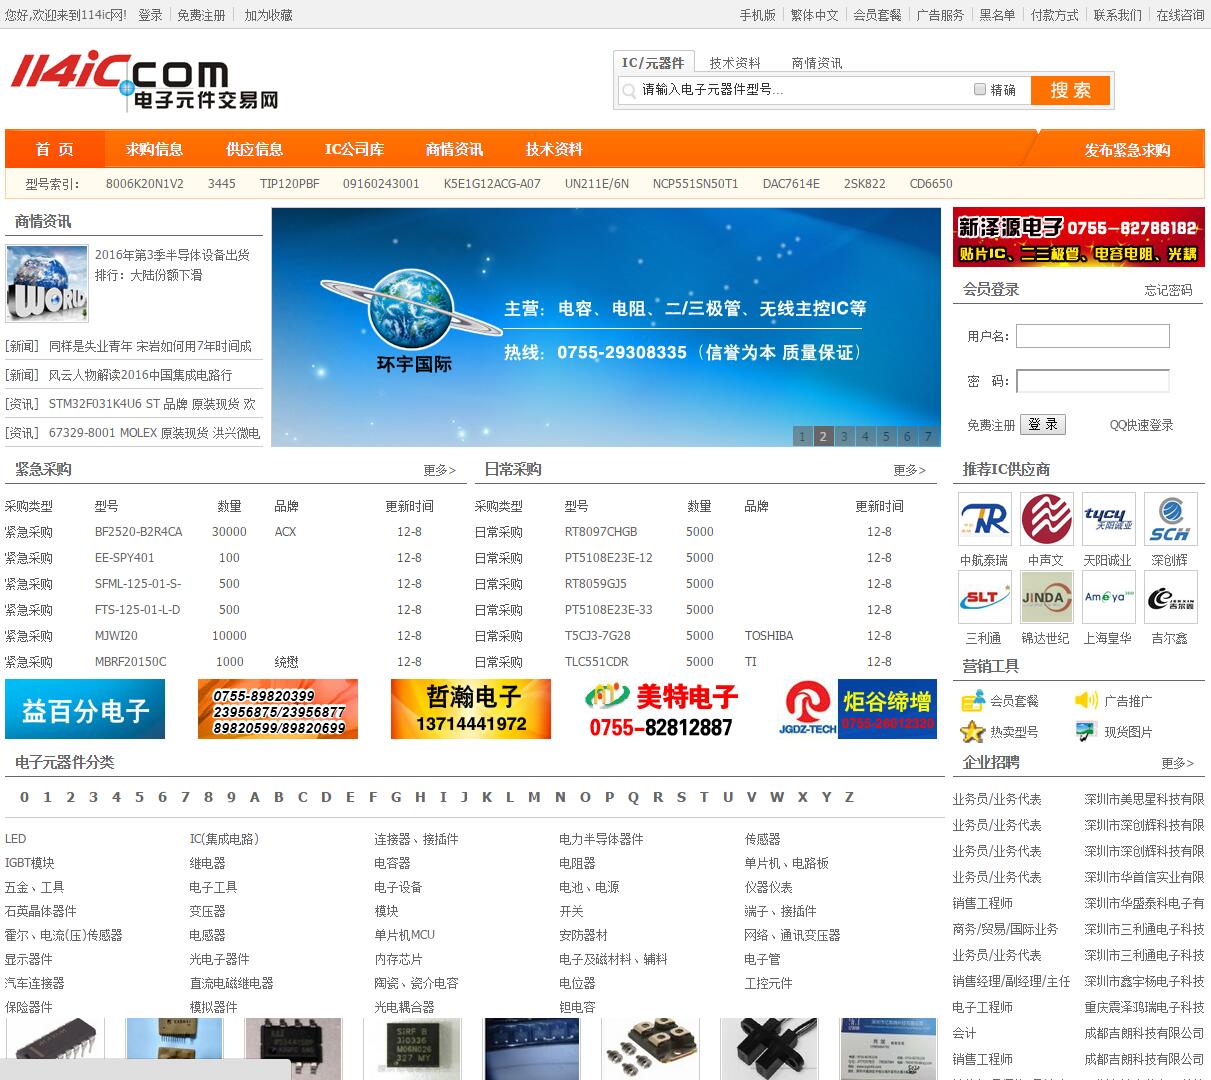Screen dimensions: 1211x1080
Task: Select letter Z in the category index
Action: pos(849,797)
